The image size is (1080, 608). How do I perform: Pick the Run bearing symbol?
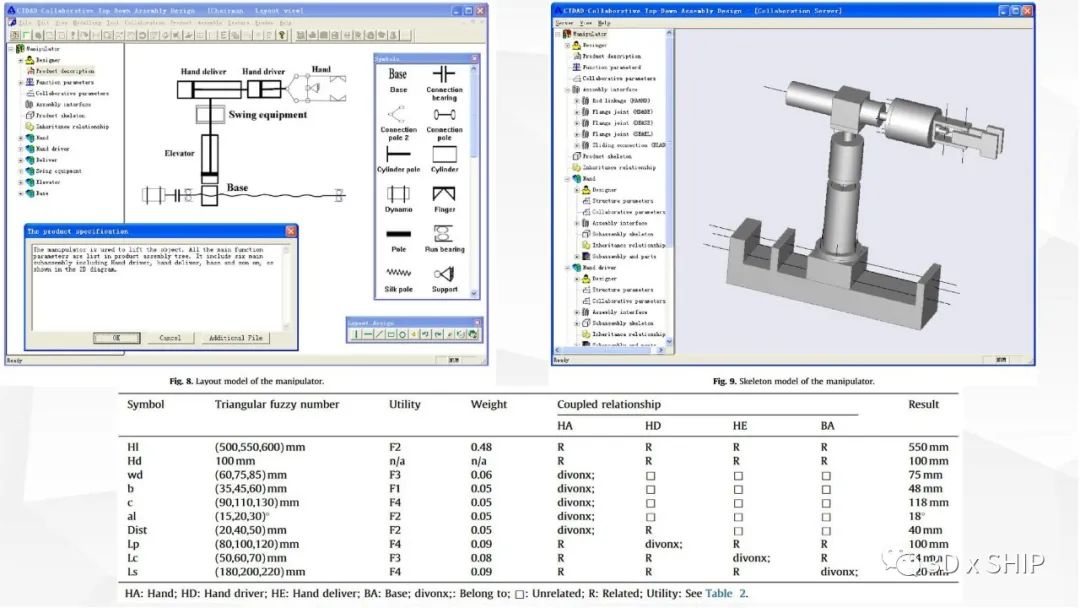pos(444,239)
